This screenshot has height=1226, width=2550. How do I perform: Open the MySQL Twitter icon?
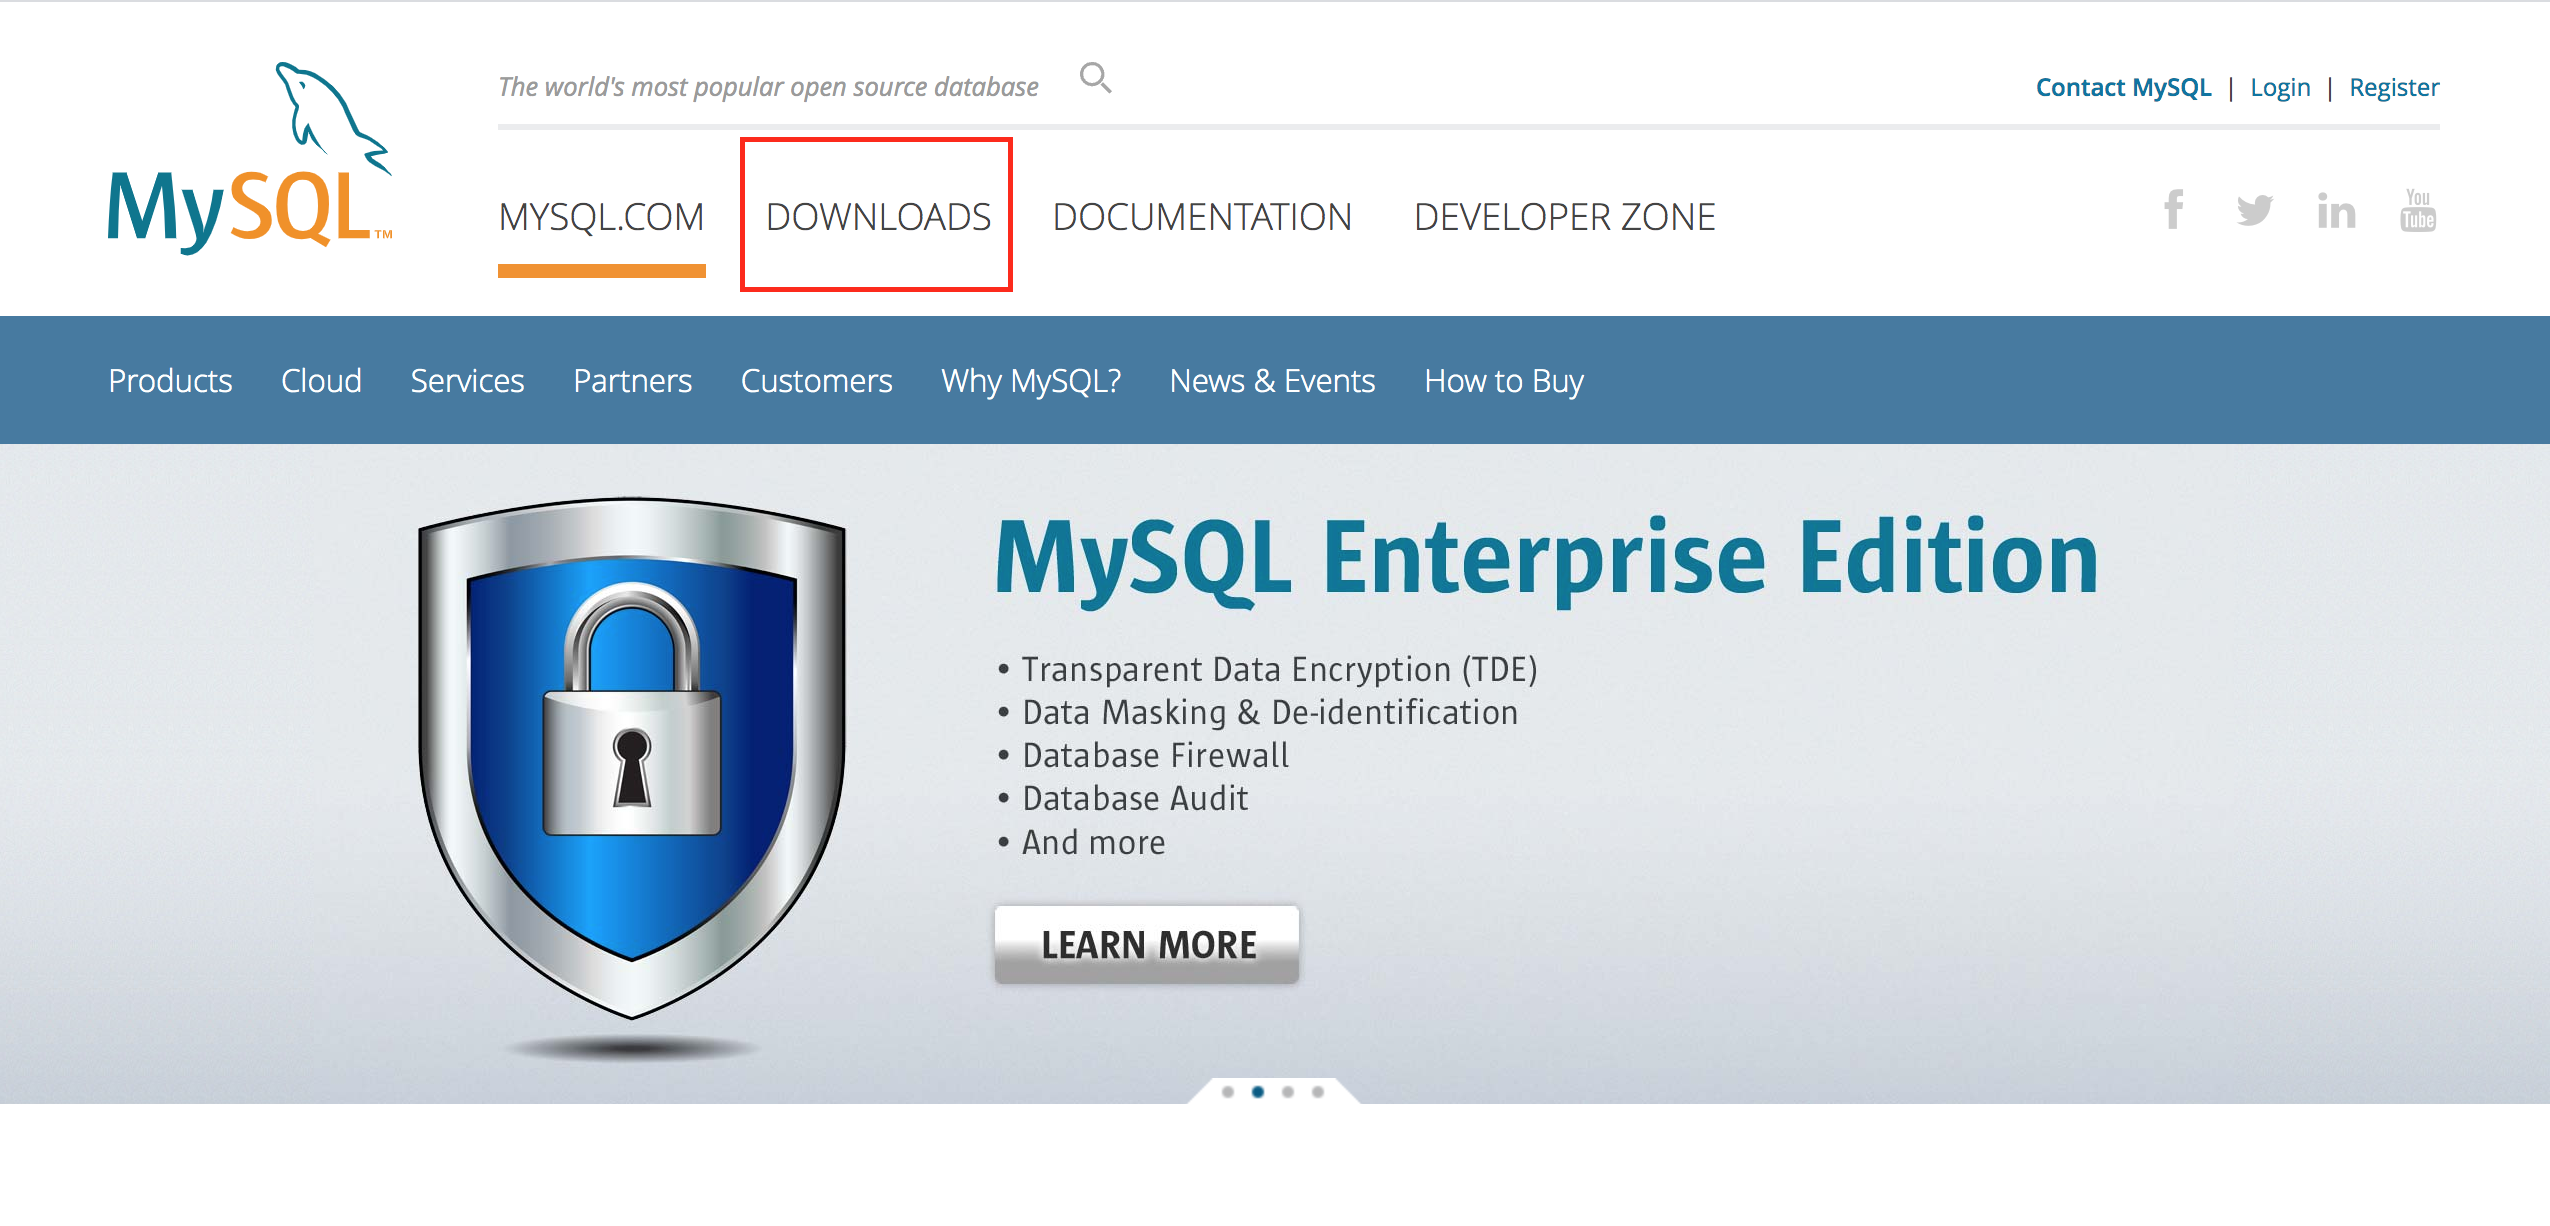pos(2254,210)
